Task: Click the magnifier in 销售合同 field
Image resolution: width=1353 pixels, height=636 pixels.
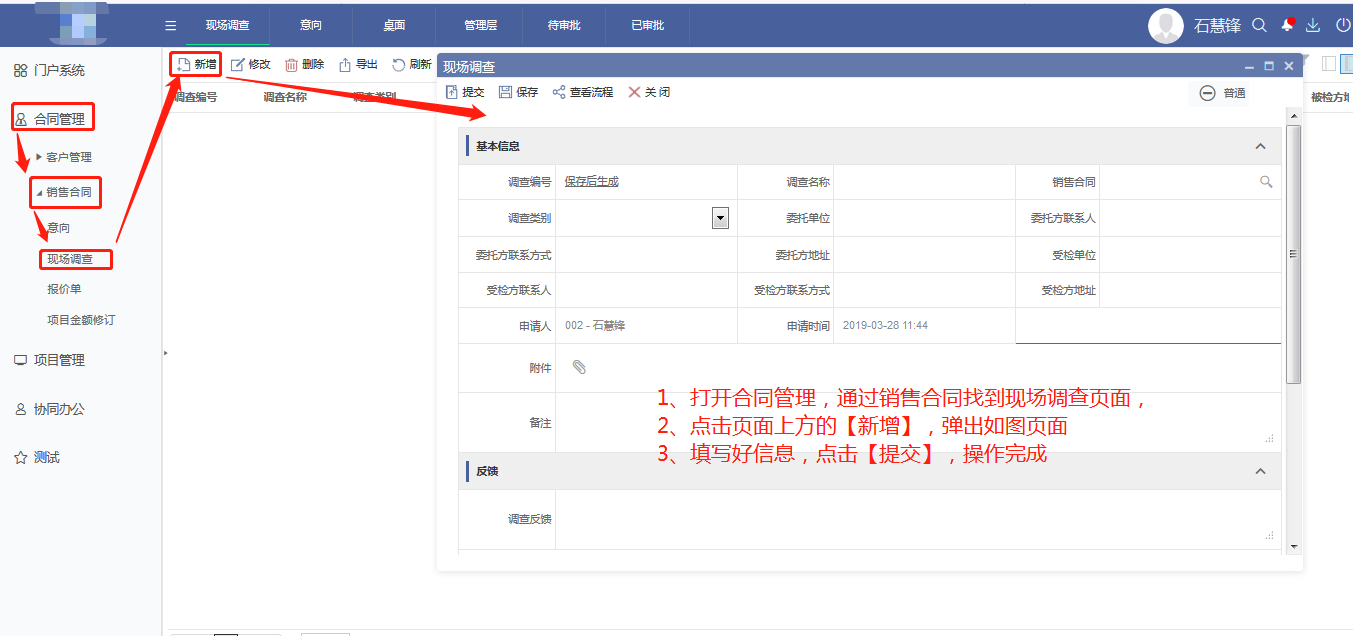Action: click(1265, 182)
